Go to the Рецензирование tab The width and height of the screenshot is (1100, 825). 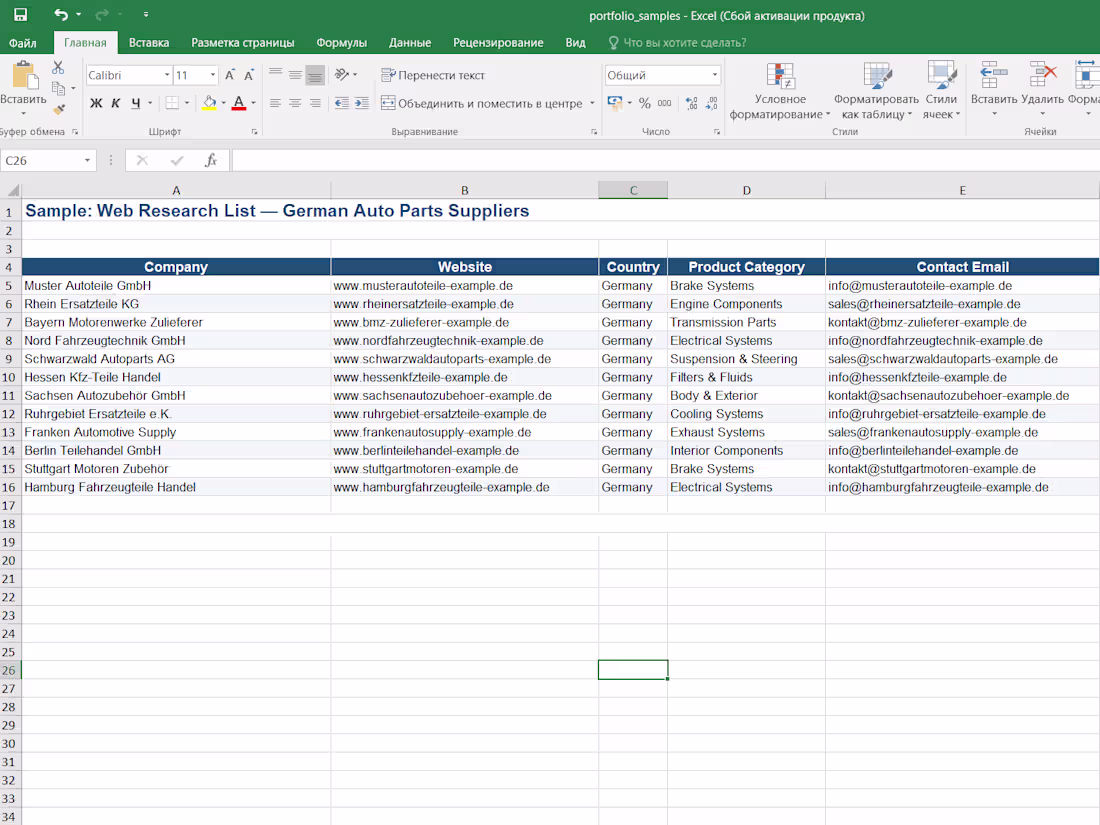pyautogui.click(x=498, y=43)
